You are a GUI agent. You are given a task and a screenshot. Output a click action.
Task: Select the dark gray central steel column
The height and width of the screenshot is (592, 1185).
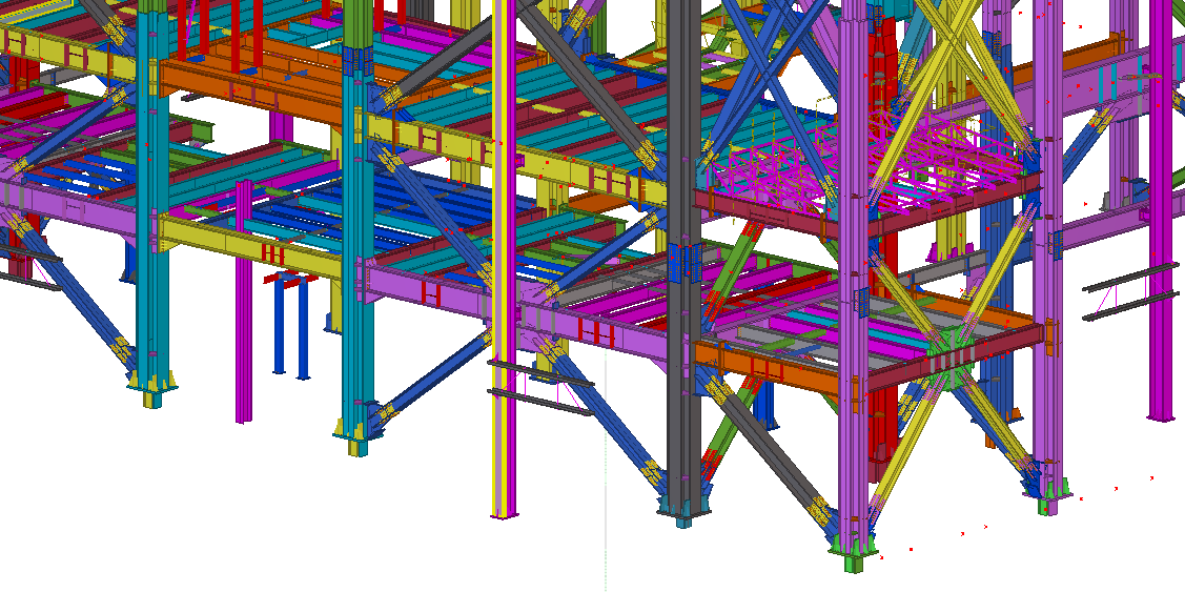[x=684, y=257]
